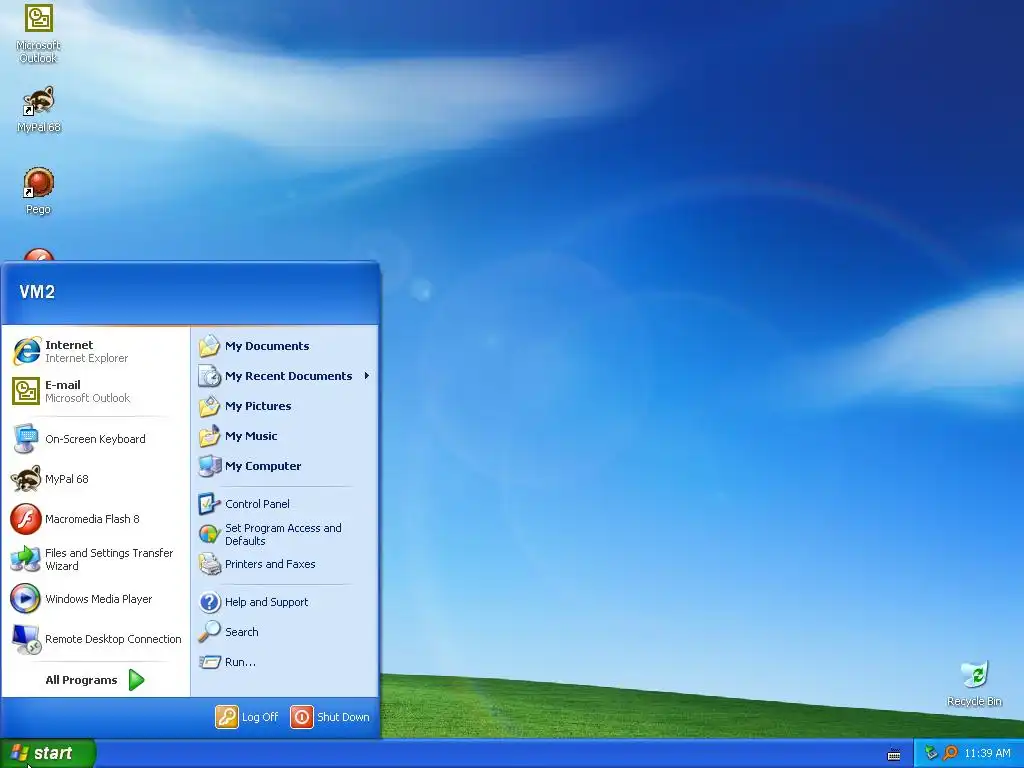Open My Pictures folder

[285, 406]
